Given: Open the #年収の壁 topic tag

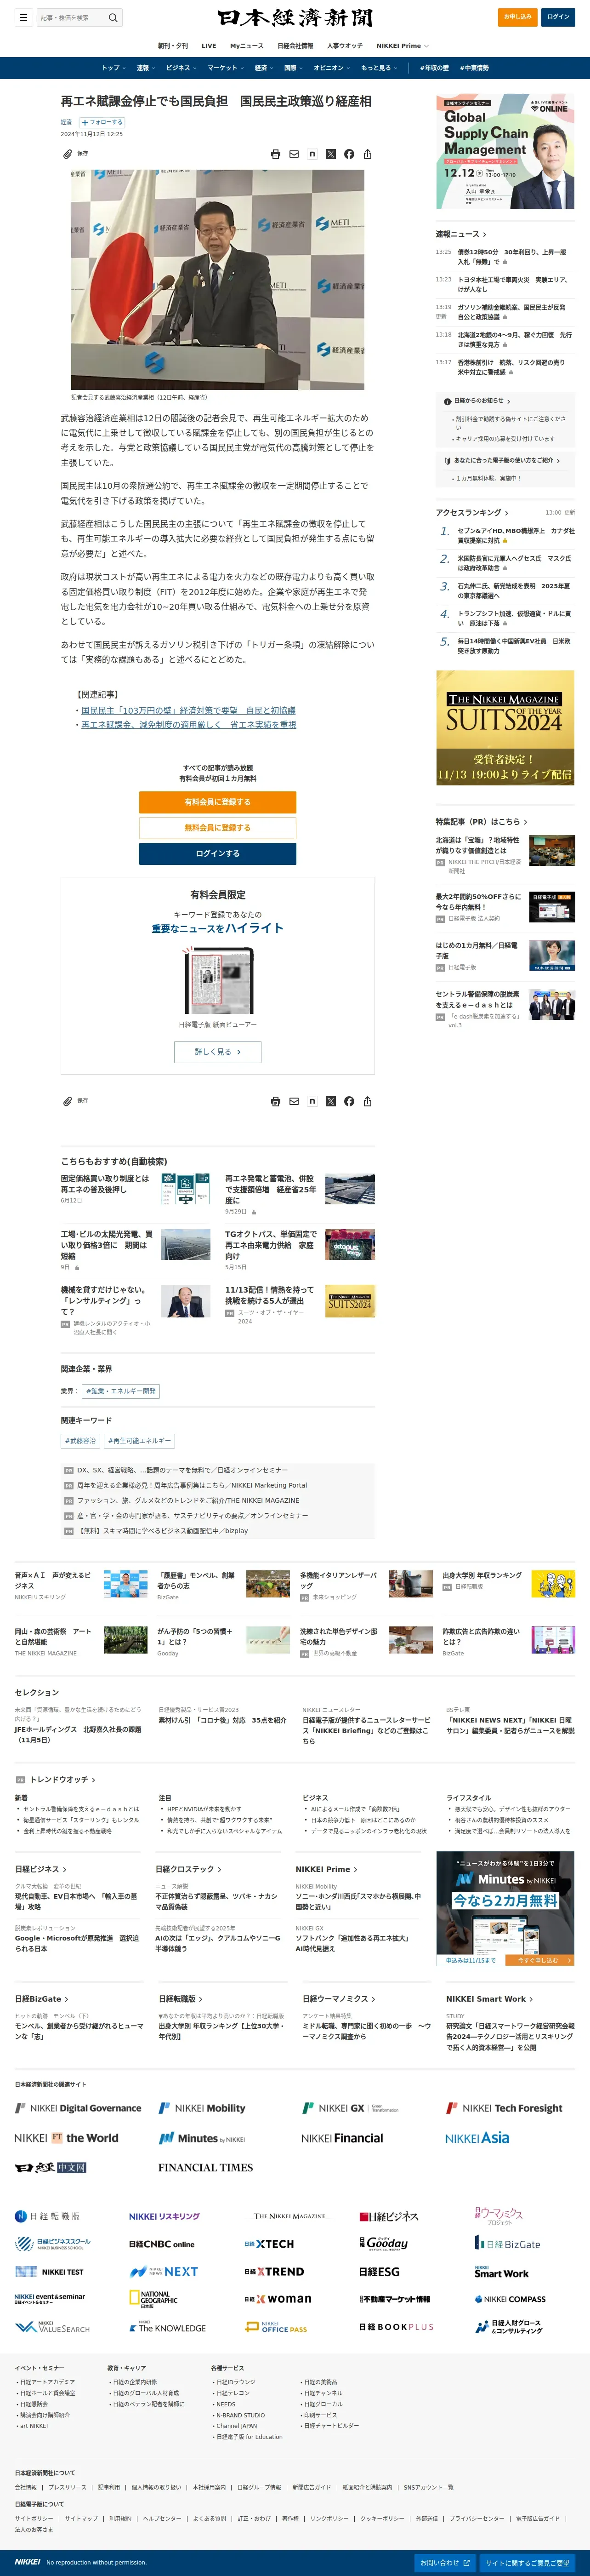Looking at the screenshot, I should tap(434, 68).
